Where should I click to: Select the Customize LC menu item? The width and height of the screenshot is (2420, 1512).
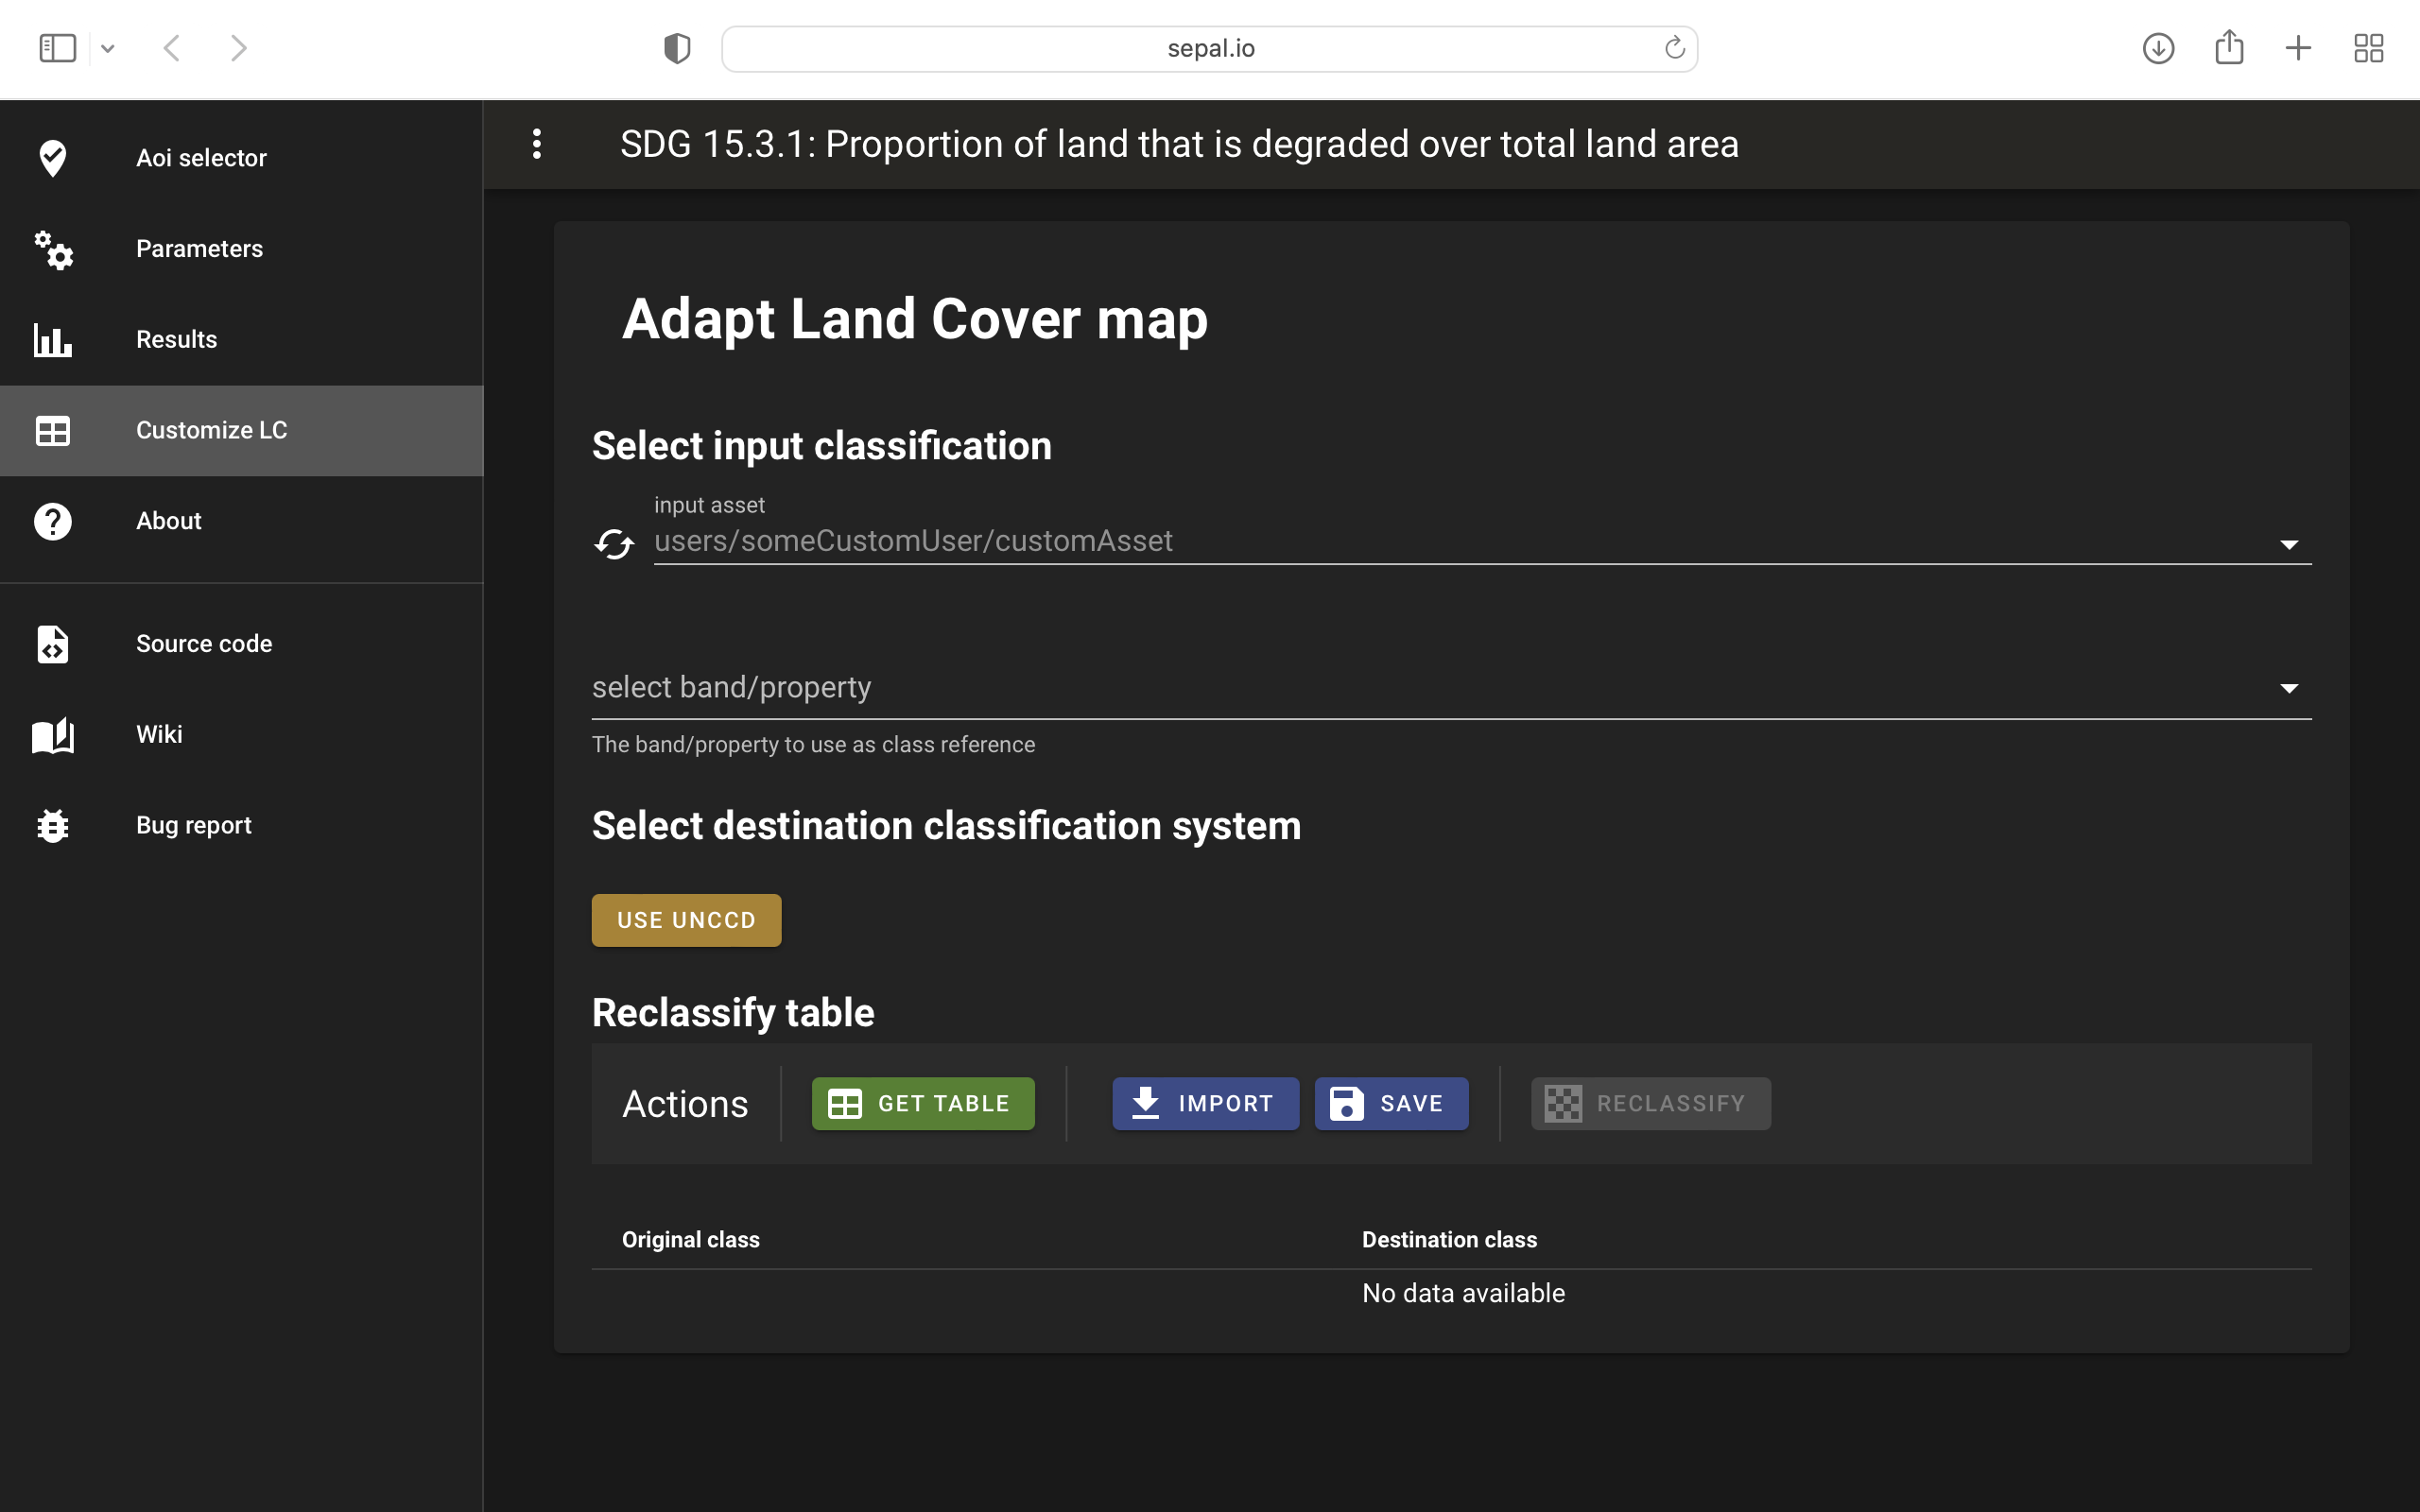pyautogui.click(x=211, y=430)
